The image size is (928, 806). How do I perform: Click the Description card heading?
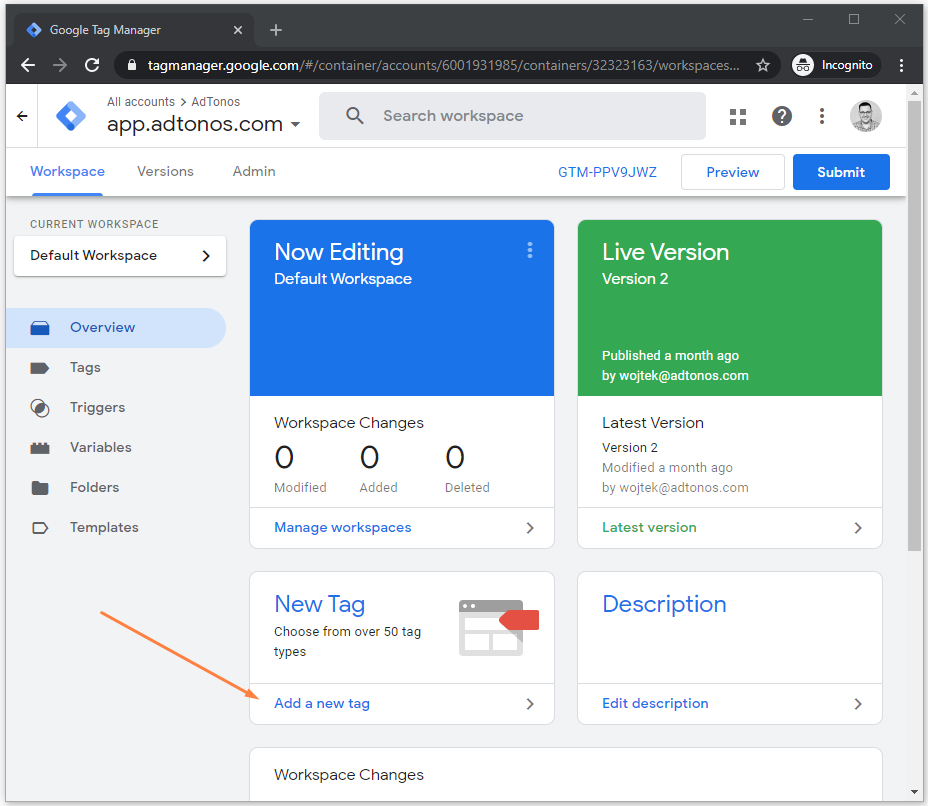[x=664, y=604]
